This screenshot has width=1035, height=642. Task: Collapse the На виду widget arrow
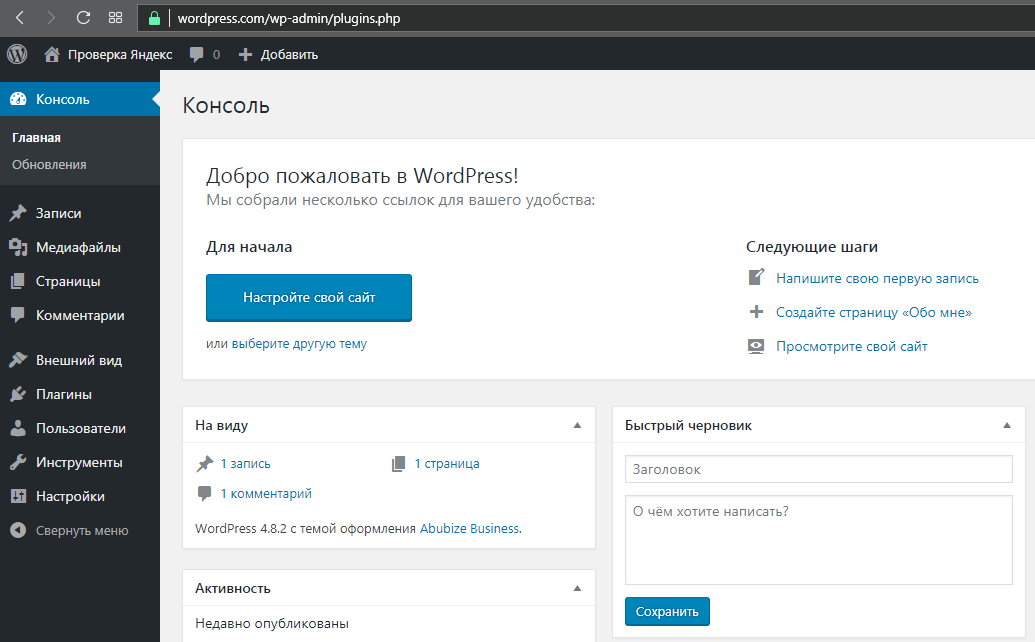577,425
